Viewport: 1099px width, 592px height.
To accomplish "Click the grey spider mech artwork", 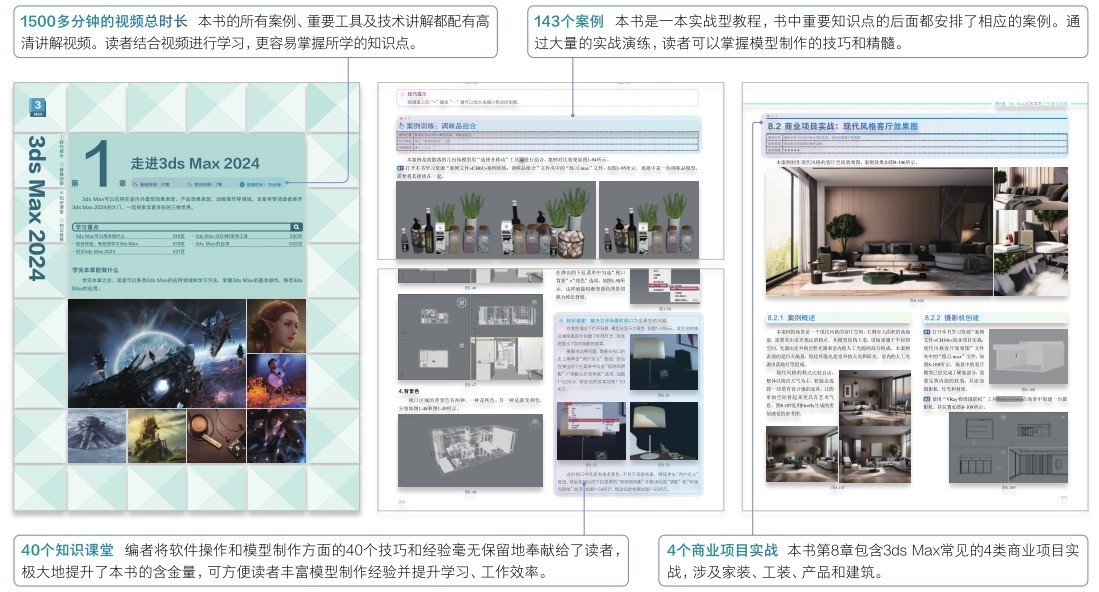I will (x=97, y=436).
